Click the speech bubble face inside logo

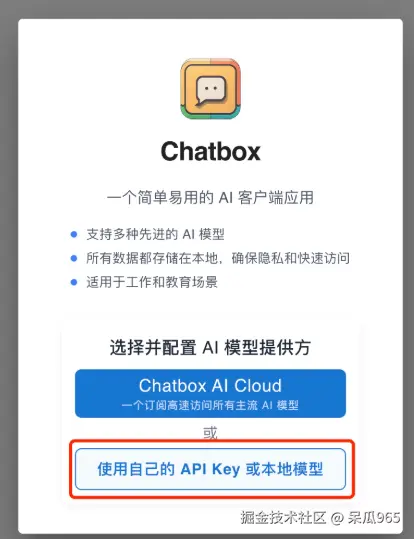point(211,90)
